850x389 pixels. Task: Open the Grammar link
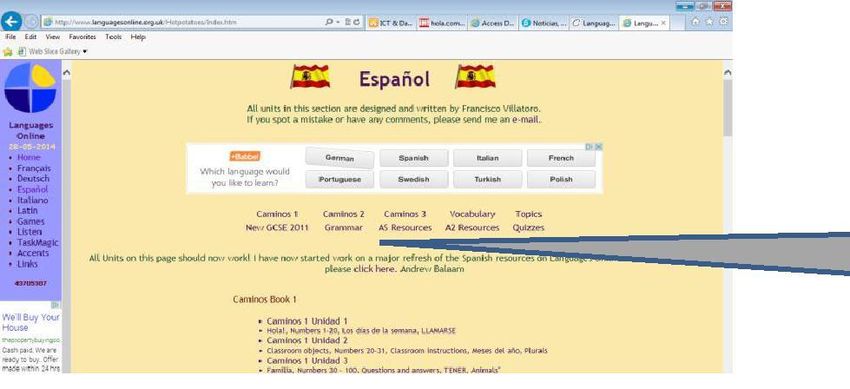coord(344,228)
